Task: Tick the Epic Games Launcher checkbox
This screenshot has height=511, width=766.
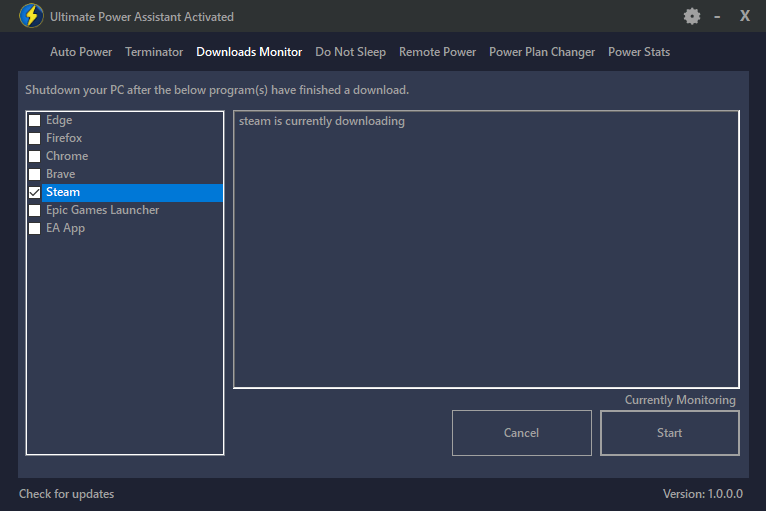Action: (35, 211)
